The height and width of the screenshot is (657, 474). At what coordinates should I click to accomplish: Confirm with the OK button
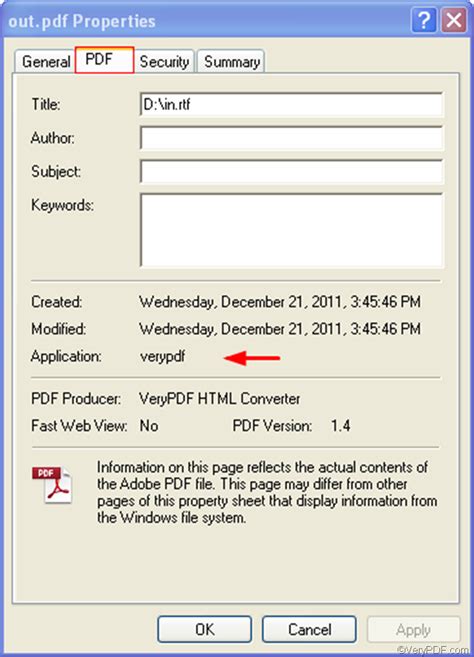pos(205,629)
